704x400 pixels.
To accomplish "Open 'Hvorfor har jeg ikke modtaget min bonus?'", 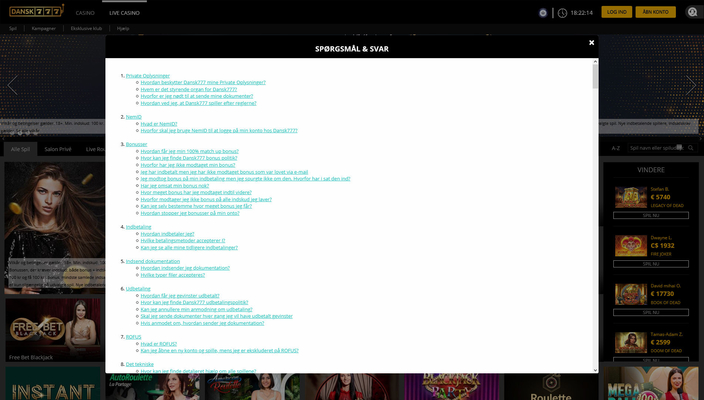I will point(188,165).
